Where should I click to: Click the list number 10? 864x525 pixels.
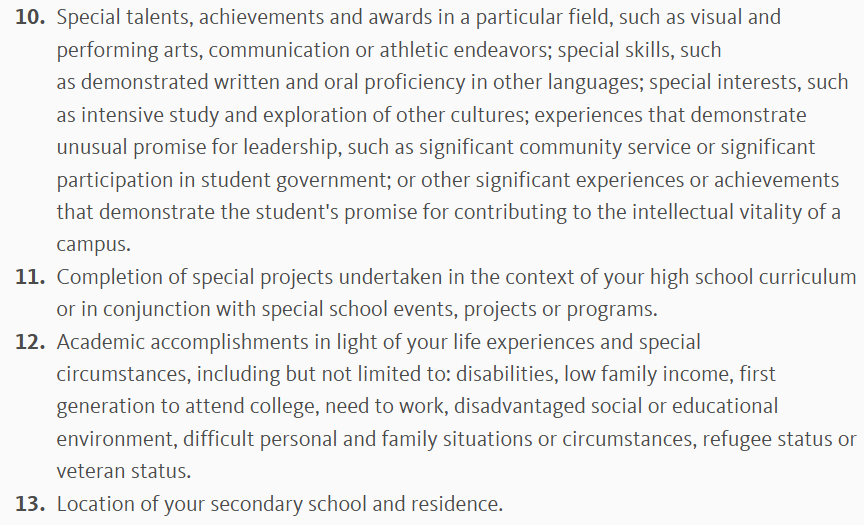pos(31,18)
